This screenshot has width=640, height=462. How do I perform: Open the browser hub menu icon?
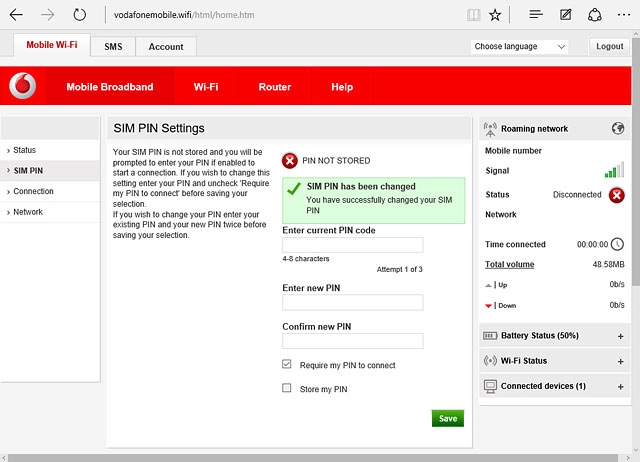click(536, 15)
